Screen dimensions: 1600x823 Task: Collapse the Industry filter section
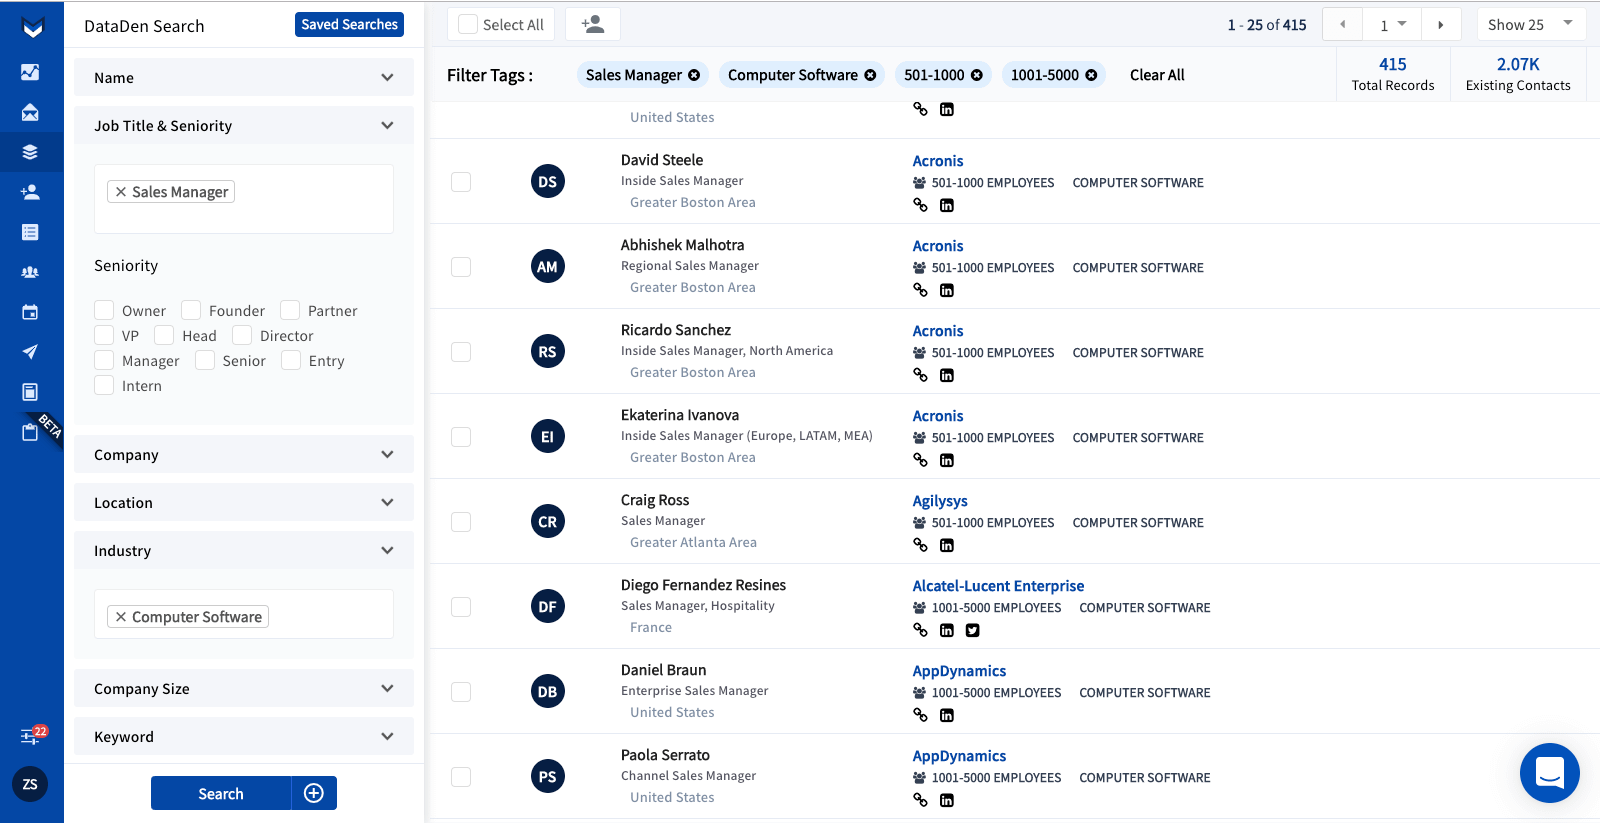coord(244,550)
